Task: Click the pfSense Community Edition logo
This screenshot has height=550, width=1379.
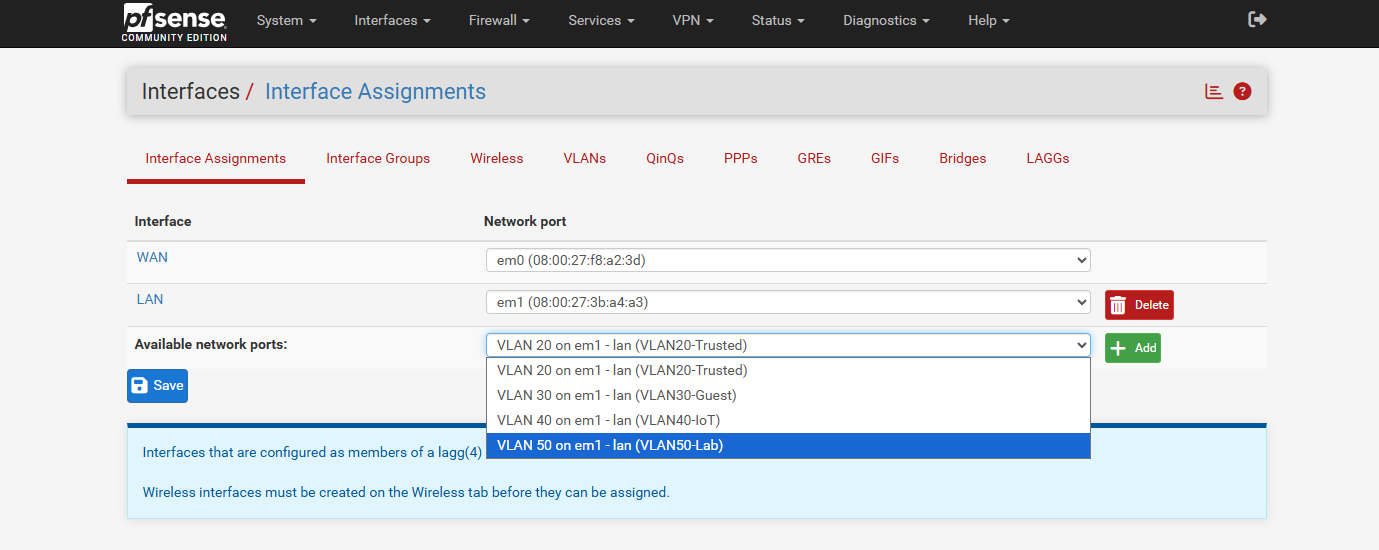Action: pos(175,22)
